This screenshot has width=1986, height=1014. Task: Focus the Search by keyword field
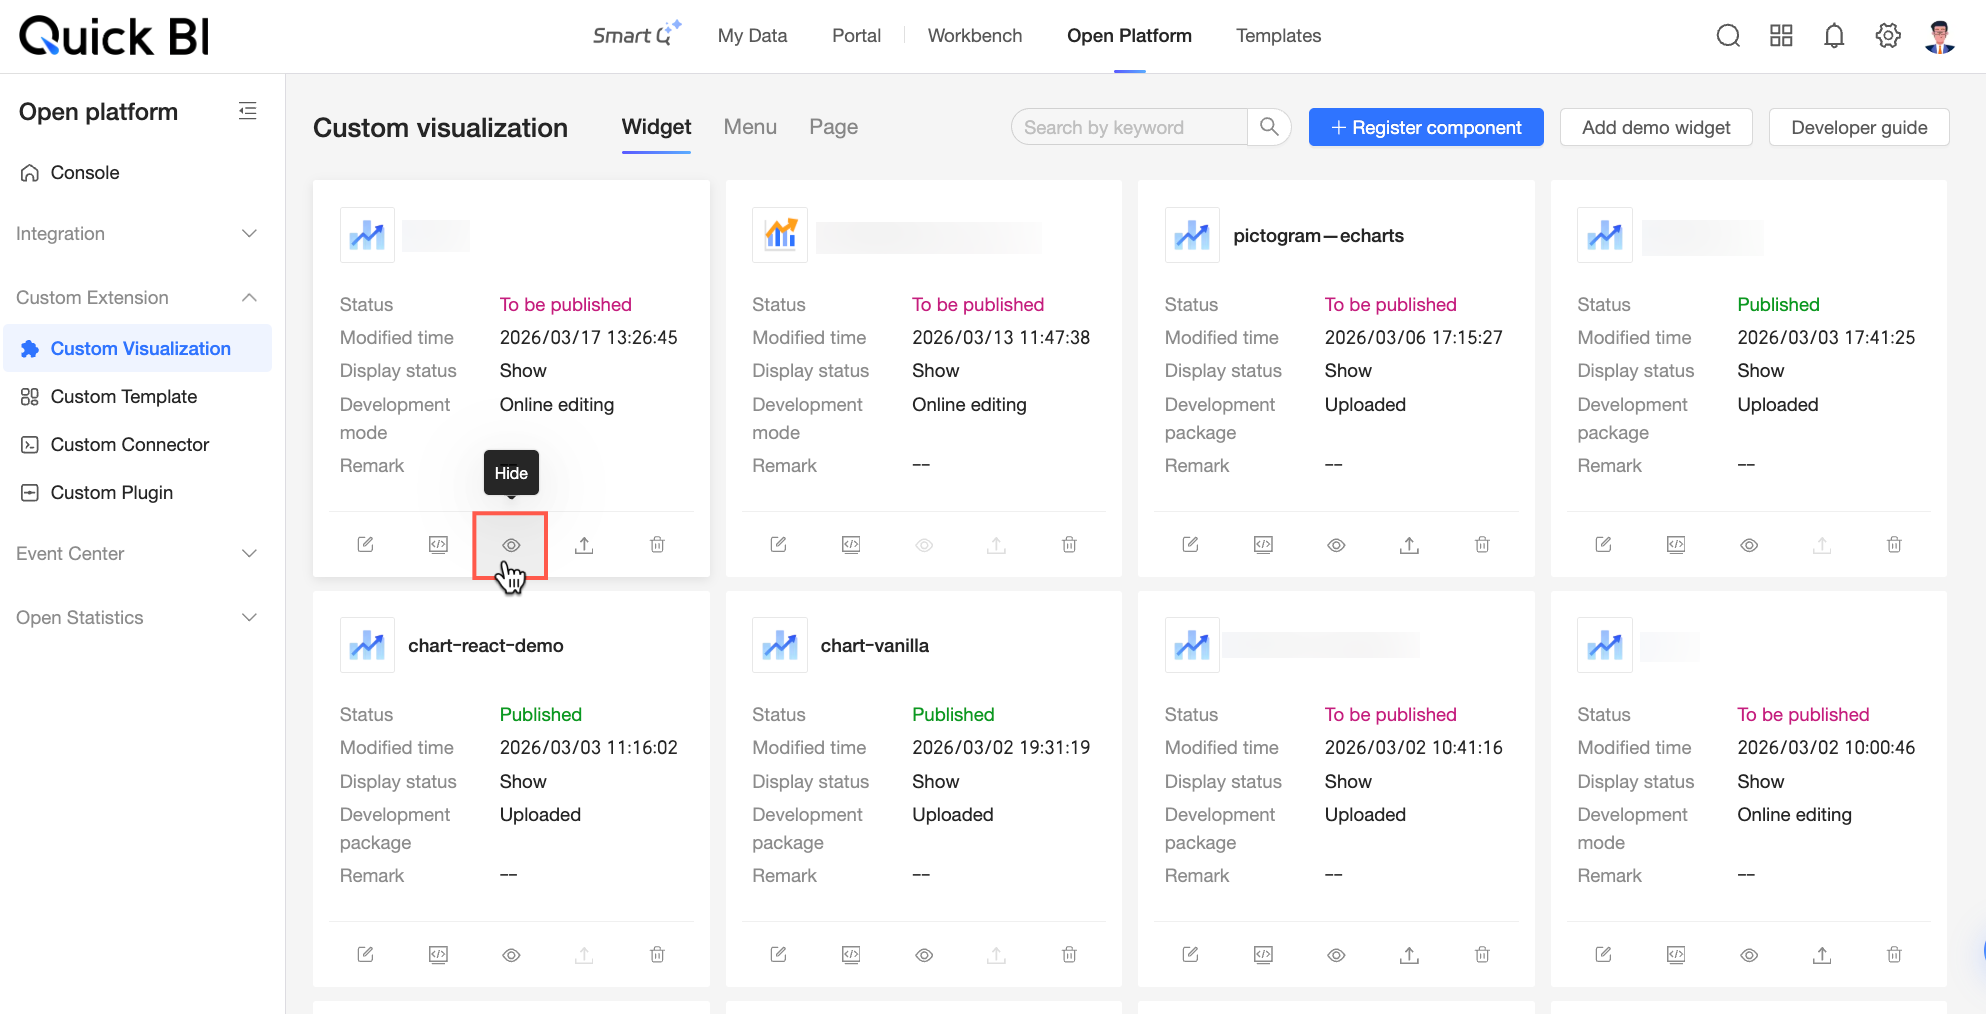pos(1130,127)
